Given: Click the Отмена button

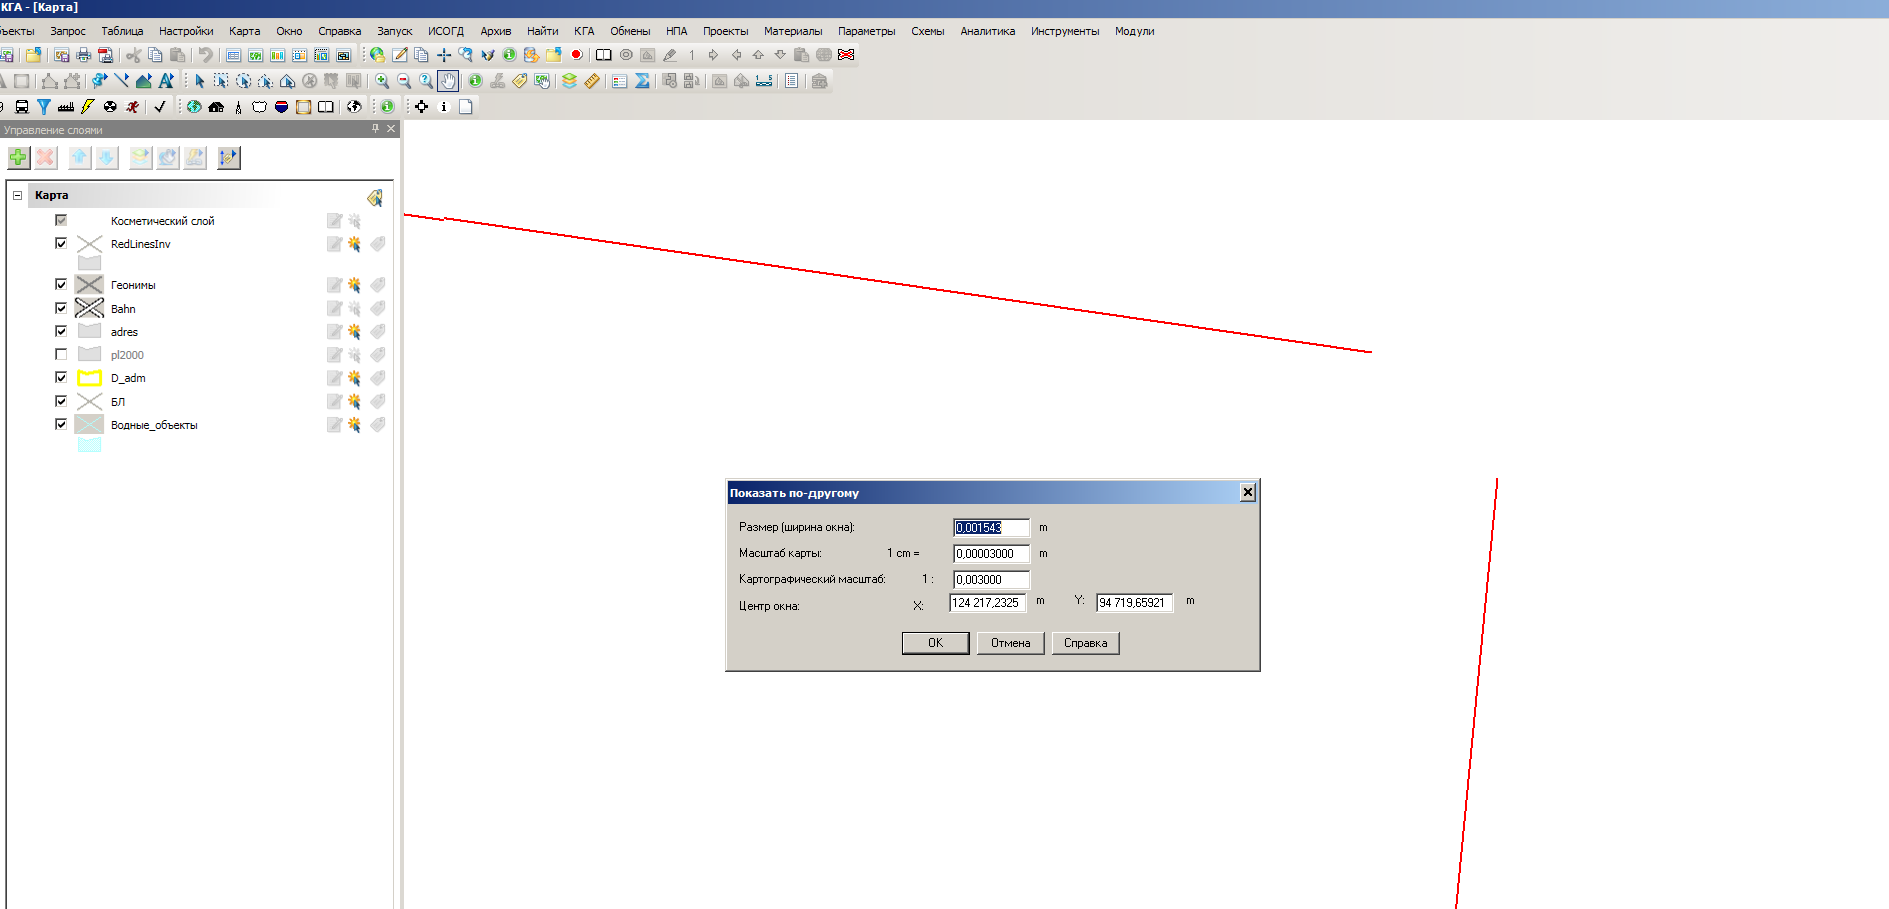Looking at the screenshot, I should tap(1010, 643).
